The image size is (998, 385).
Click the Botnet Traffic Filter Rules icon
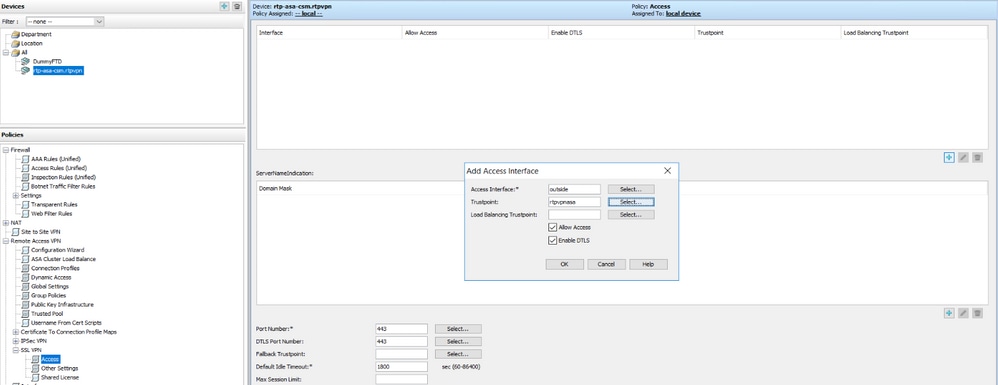[25, 186]
